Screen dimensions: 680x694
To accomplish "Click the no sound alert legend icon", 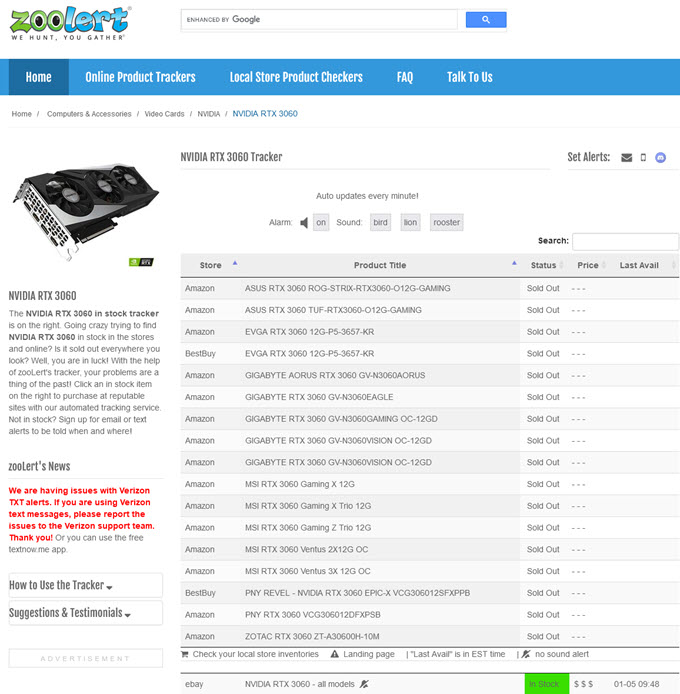I will point(526,654).
